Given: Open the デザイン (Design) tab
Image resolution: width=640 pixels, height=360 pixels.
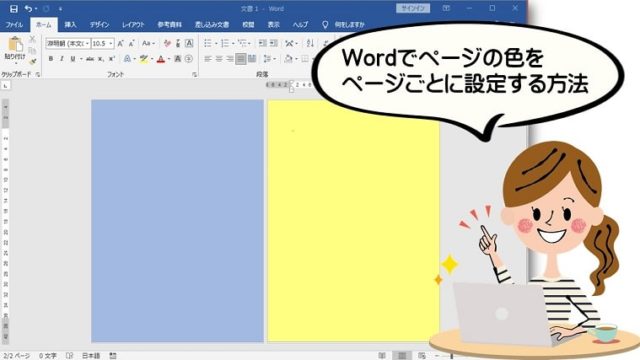Looking at the screenshot, I should [100, 24].
